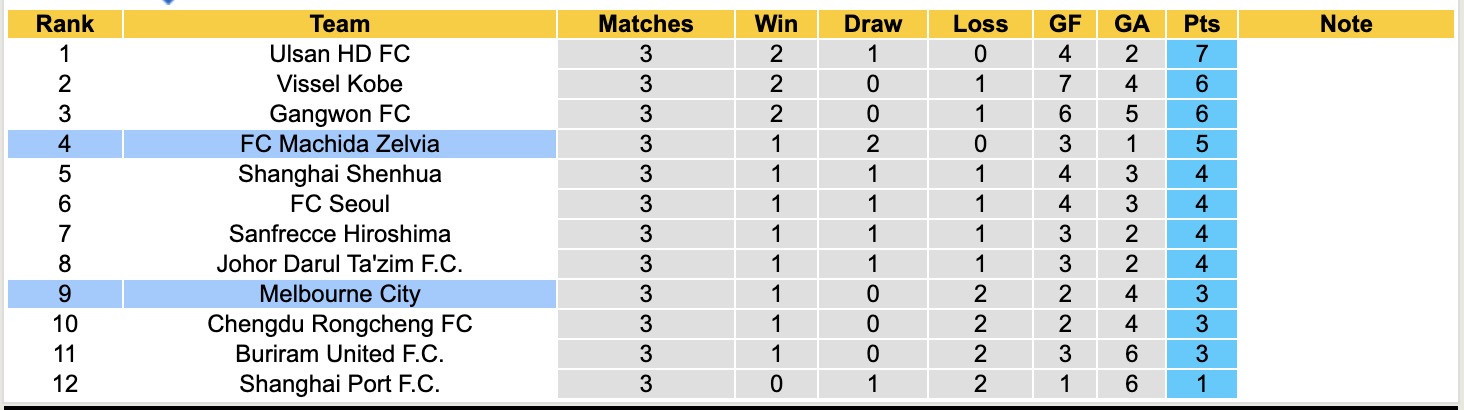Open the Shanghai Shenhua team entry

[x=340, y=174]
